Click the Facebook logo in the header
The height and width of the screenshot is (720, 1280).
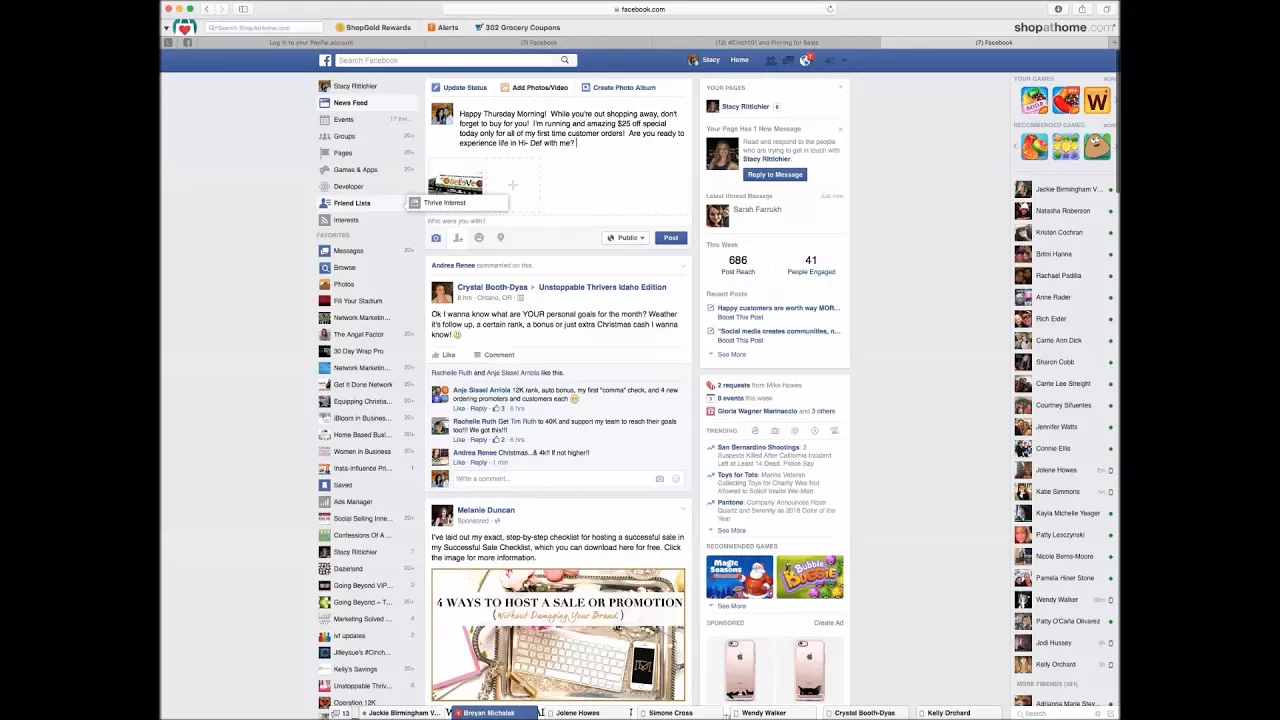point(325,60)
